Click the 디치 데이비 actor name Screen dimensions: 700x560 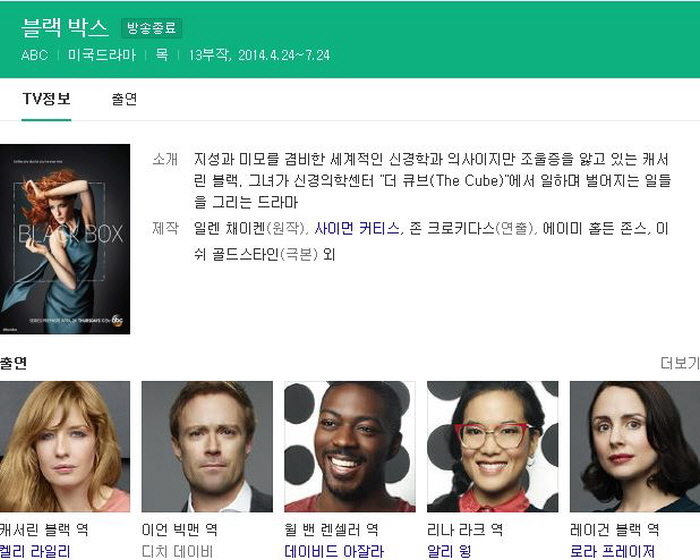coord(177,551)
